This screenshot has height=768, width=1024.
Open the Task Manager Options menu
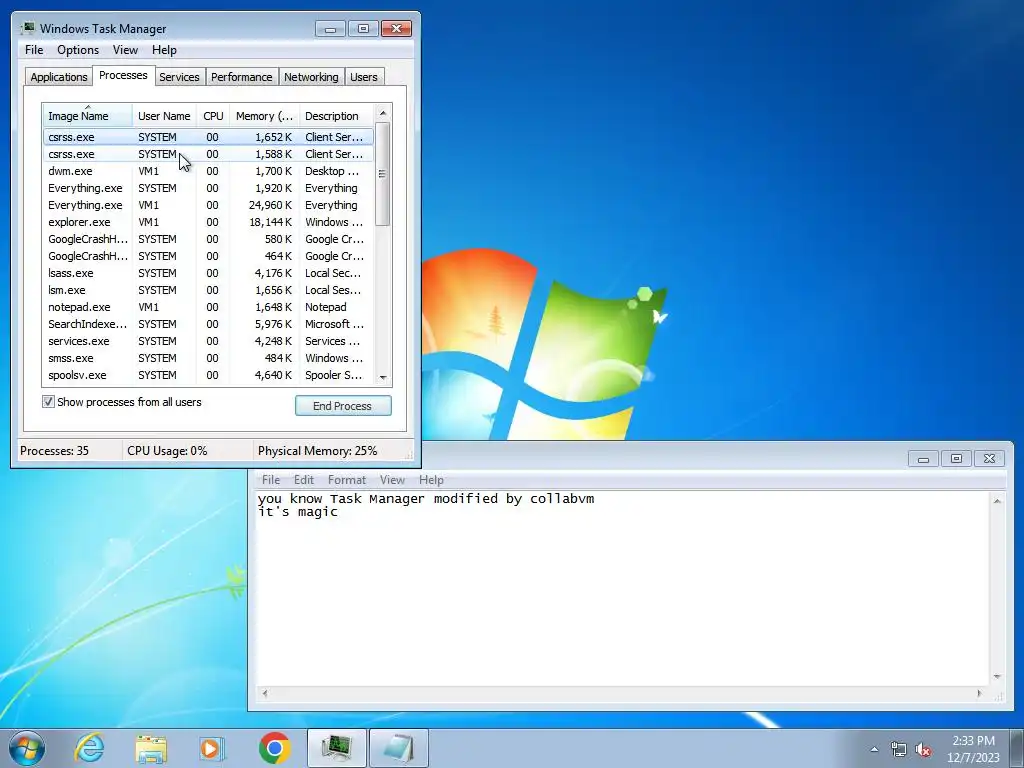click(78, 50)
